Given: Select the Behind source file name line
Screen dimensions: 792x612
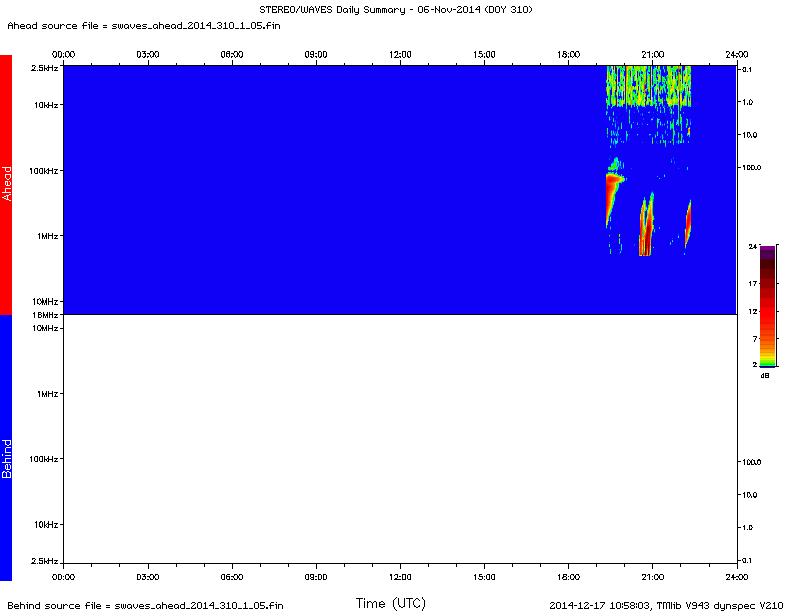Looking at the screenshot, I should click(x=145, y=605).
